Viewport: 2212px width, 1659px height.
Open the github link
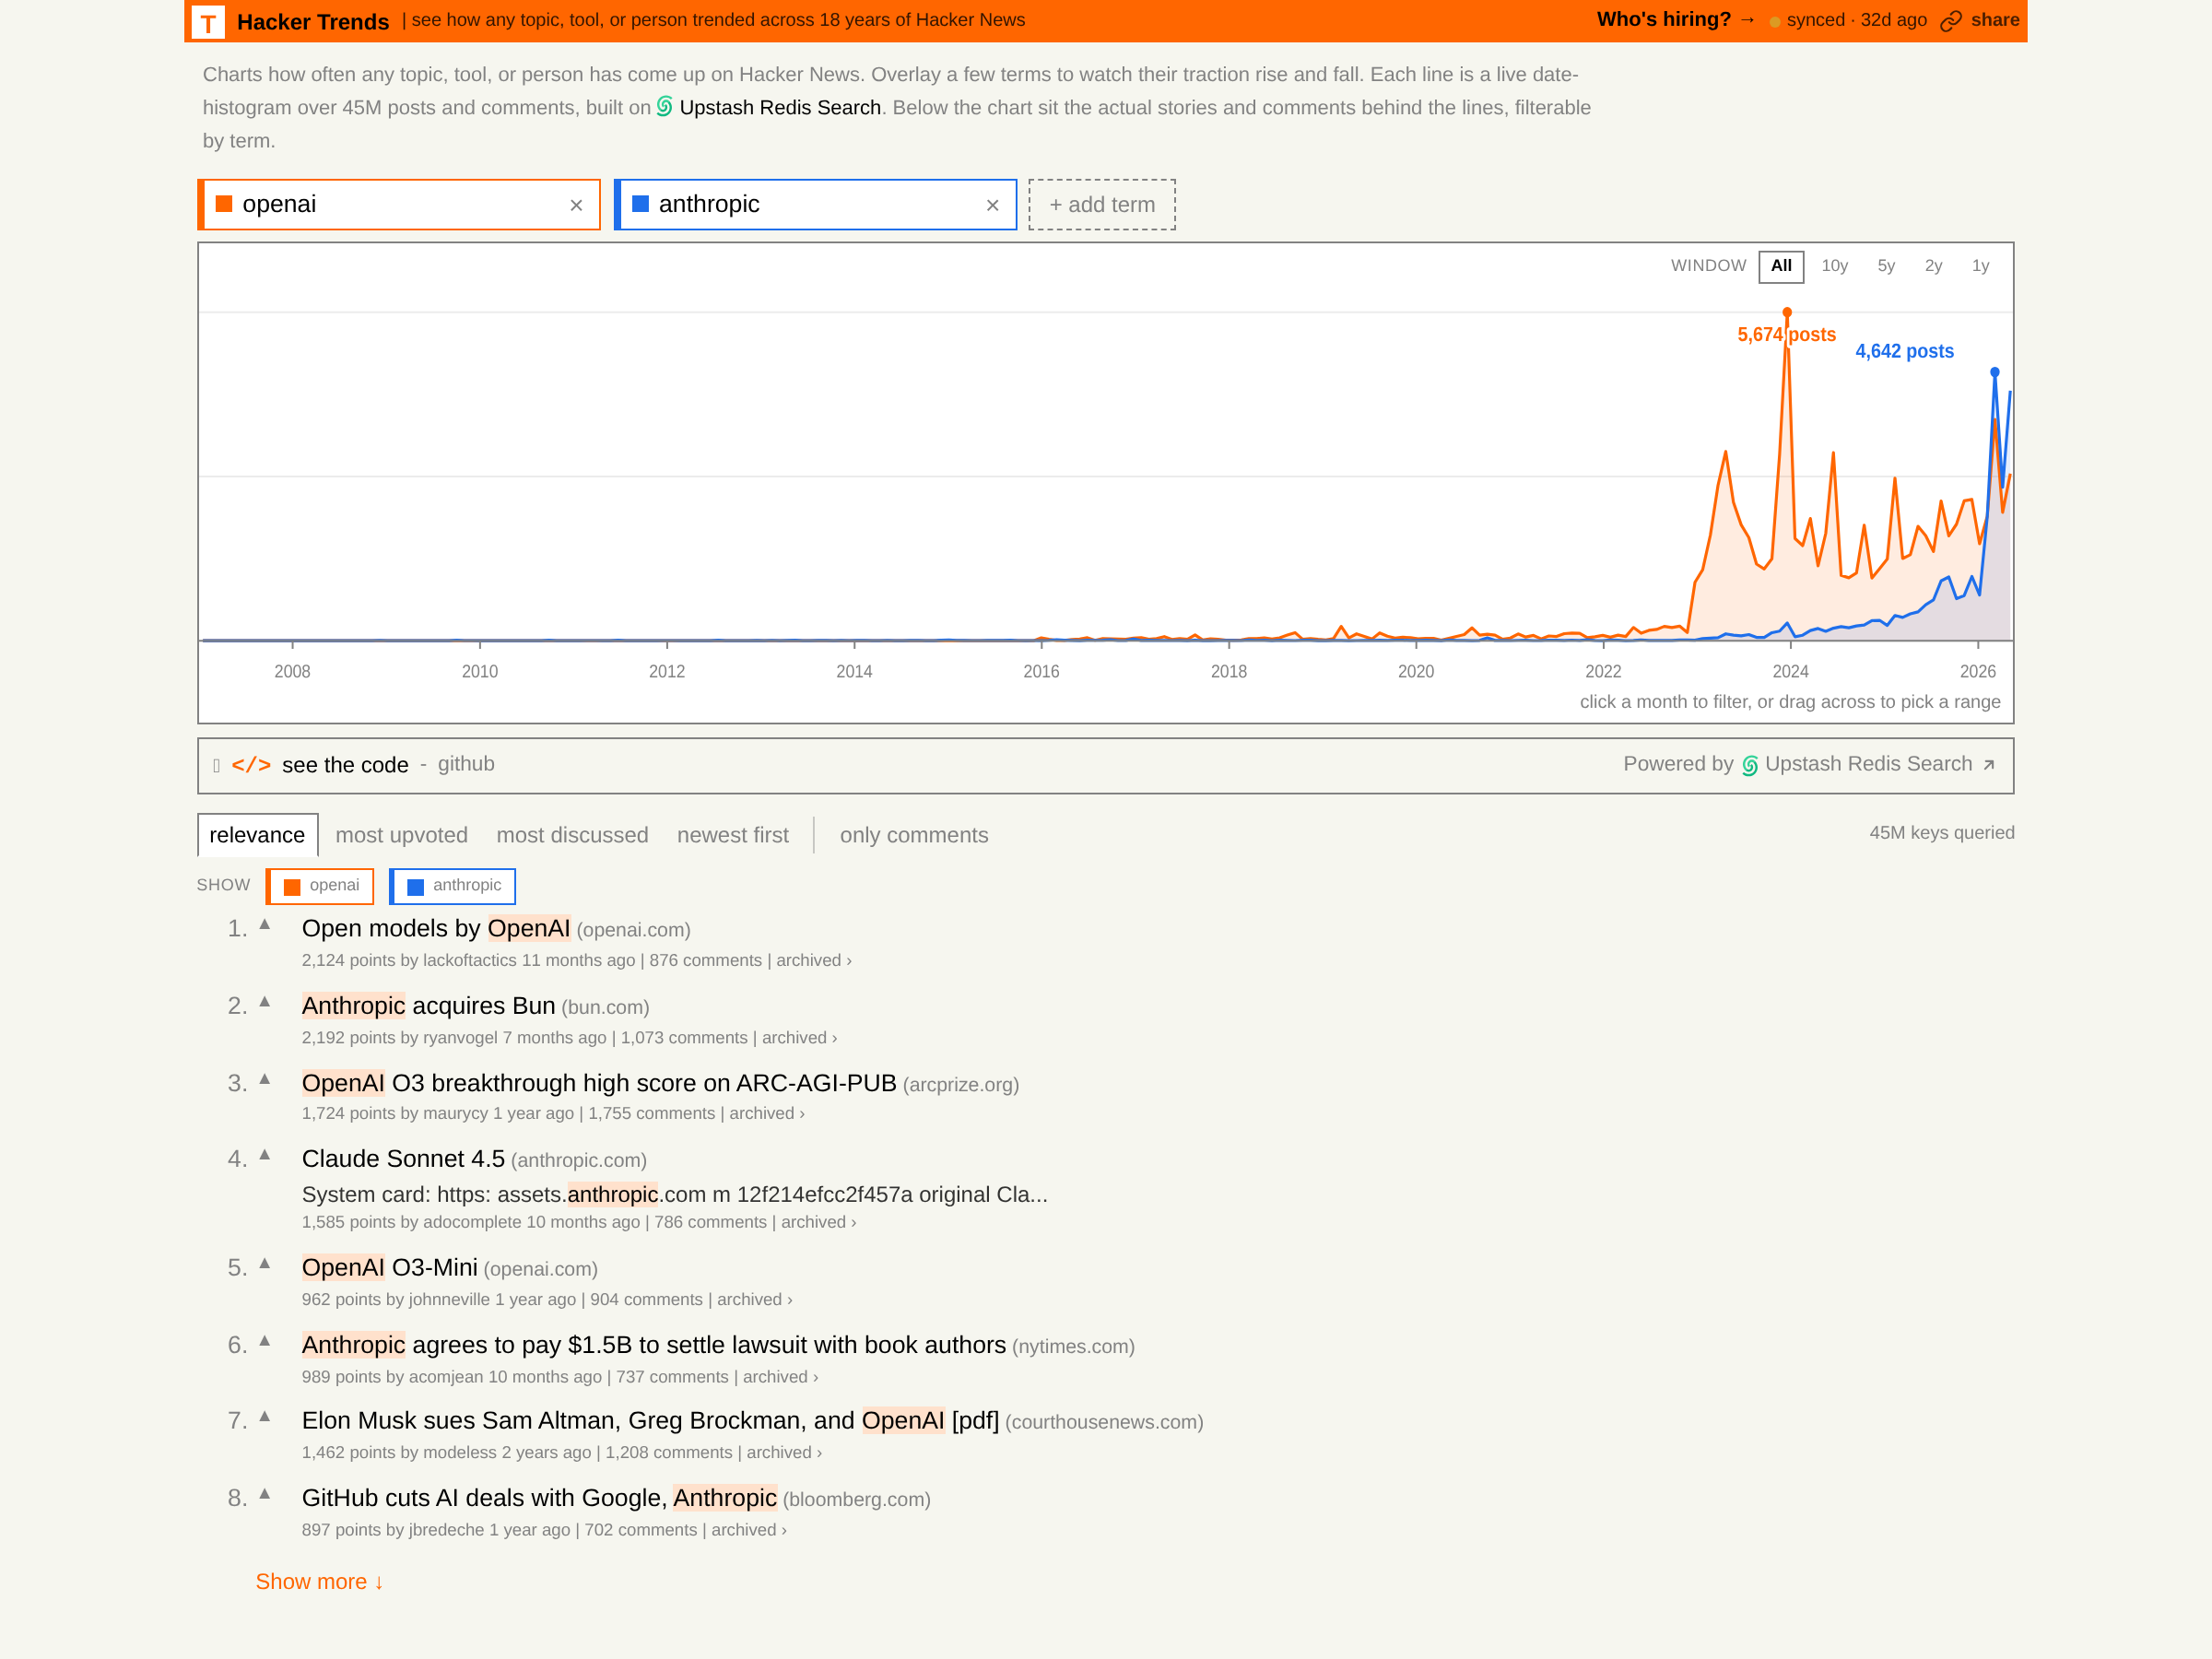[x=466, y=764]
